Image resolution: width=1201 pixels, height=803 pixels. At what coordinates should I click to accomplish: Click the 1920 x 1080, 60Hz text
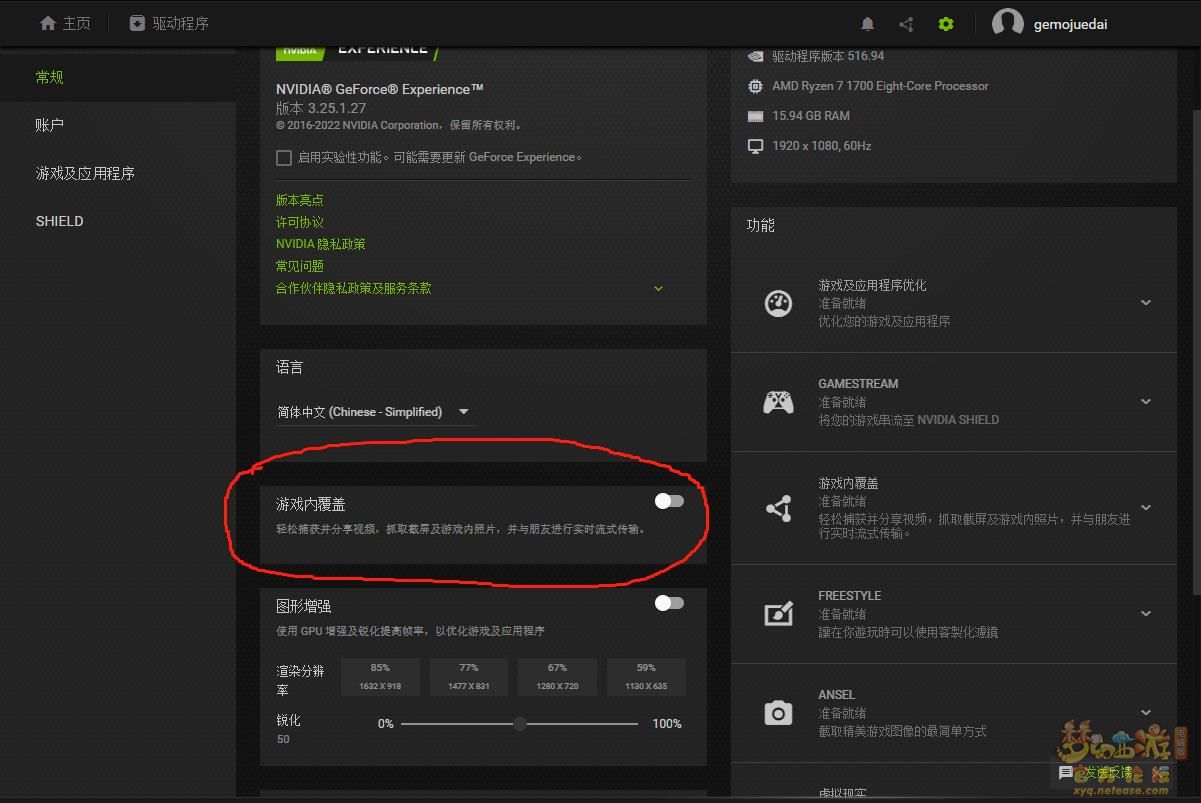click(822, 146)
